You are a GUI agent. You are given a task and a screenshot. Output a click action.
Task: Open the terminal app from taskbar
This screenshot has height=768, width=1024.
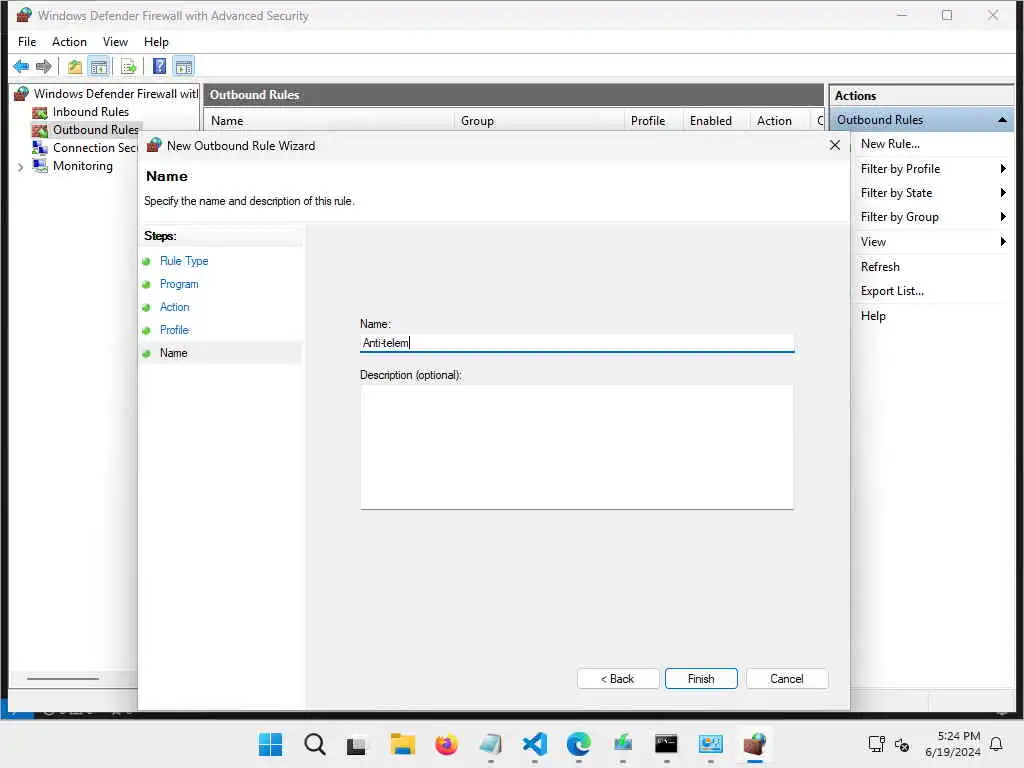click(x=666, y=744)
